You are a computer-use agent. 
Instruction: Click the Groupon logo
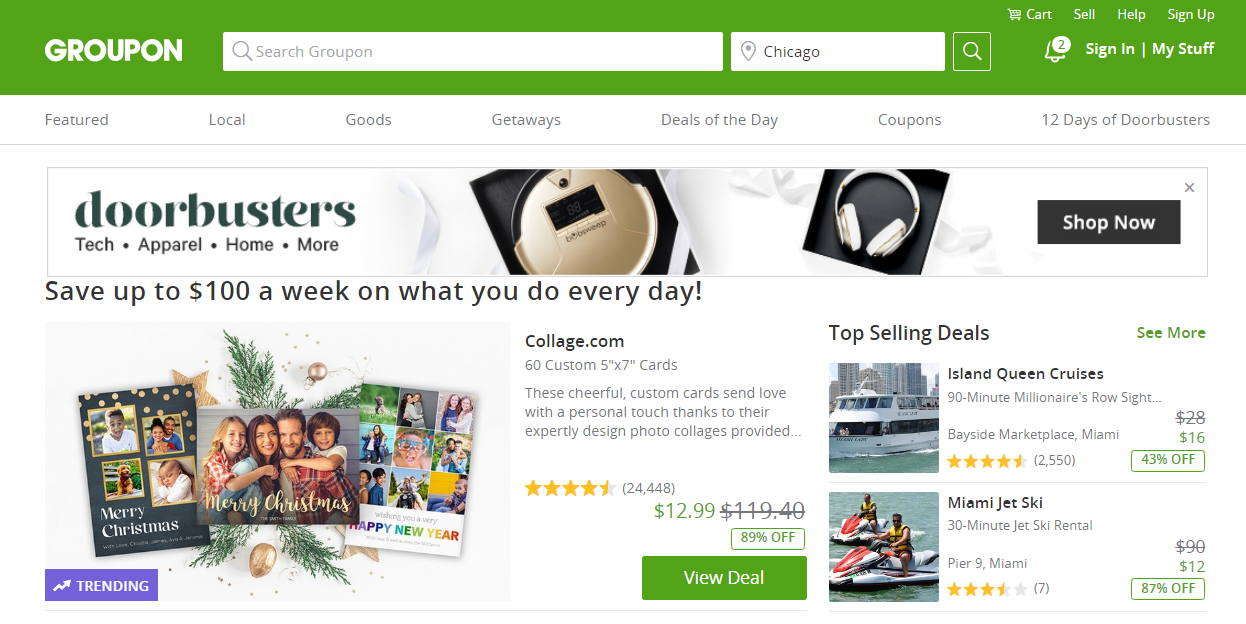(114, 51)
